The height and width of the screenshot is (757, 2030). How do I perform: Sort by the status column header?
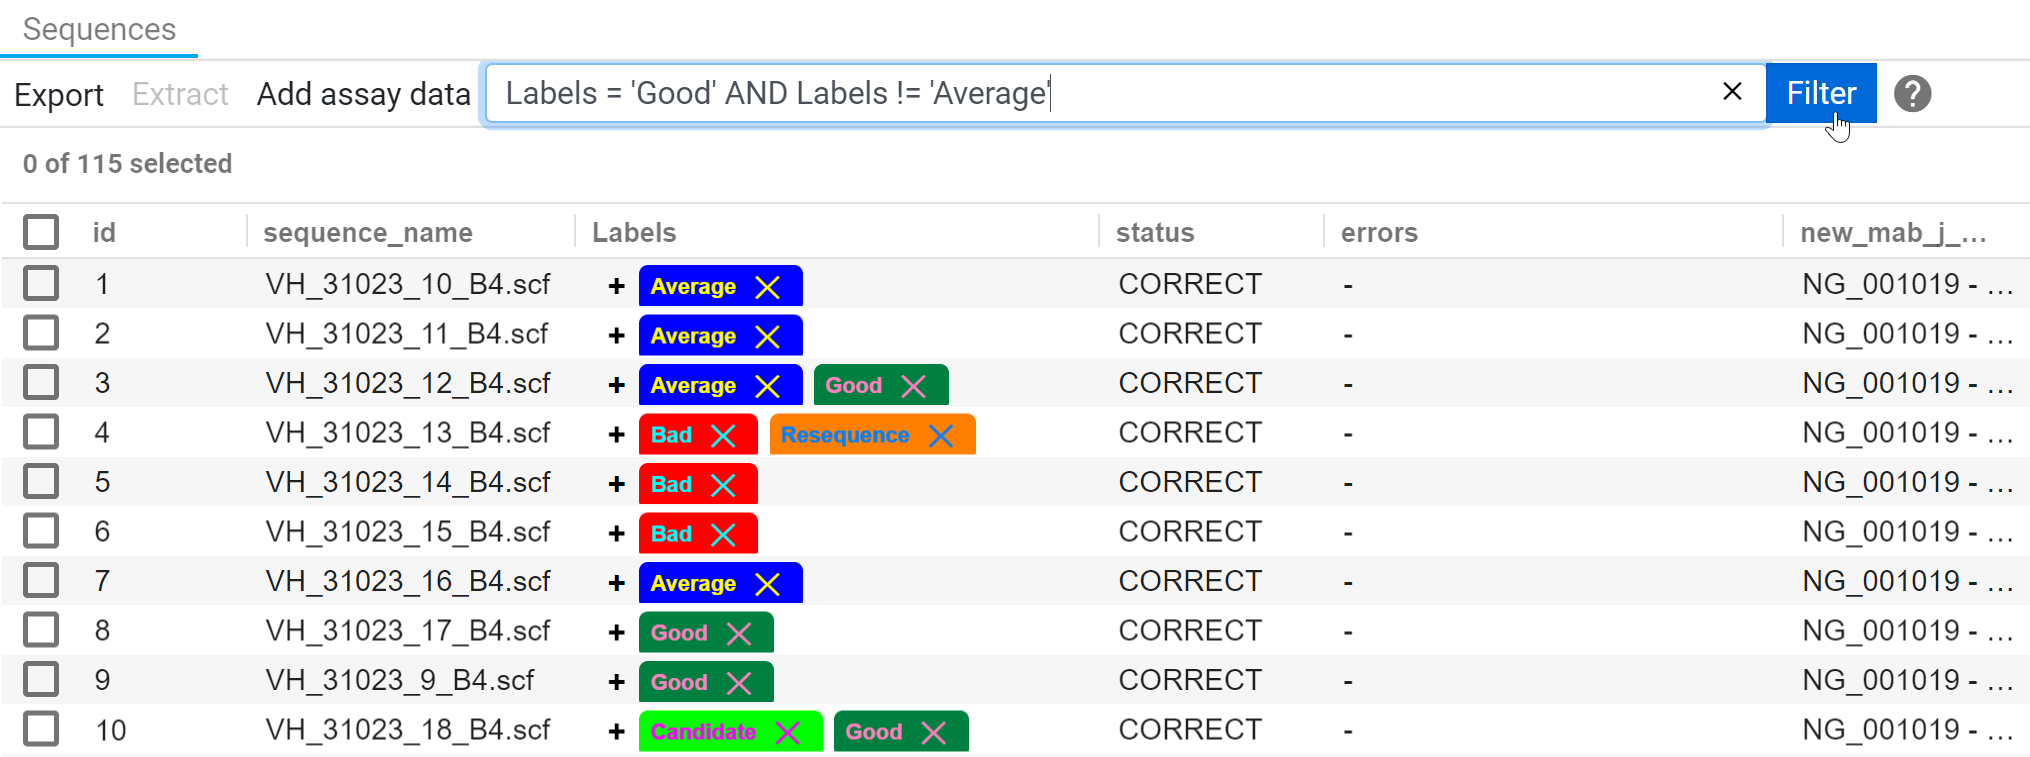1155,232
